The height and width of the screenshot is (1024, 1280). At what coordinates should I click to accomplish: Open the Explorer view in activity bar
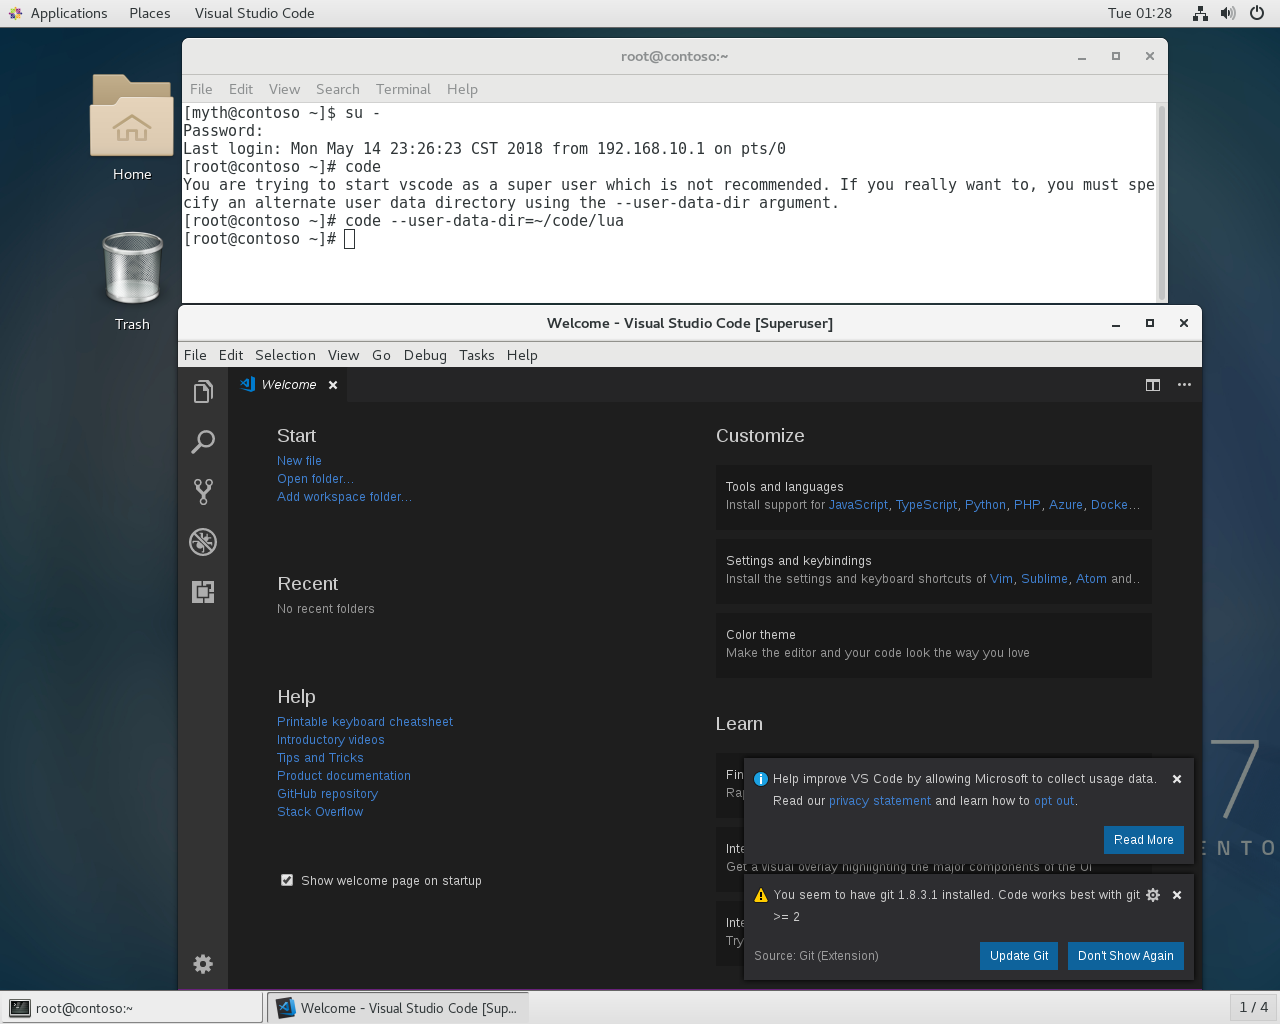pyautogui.click(x=203, y=392)
